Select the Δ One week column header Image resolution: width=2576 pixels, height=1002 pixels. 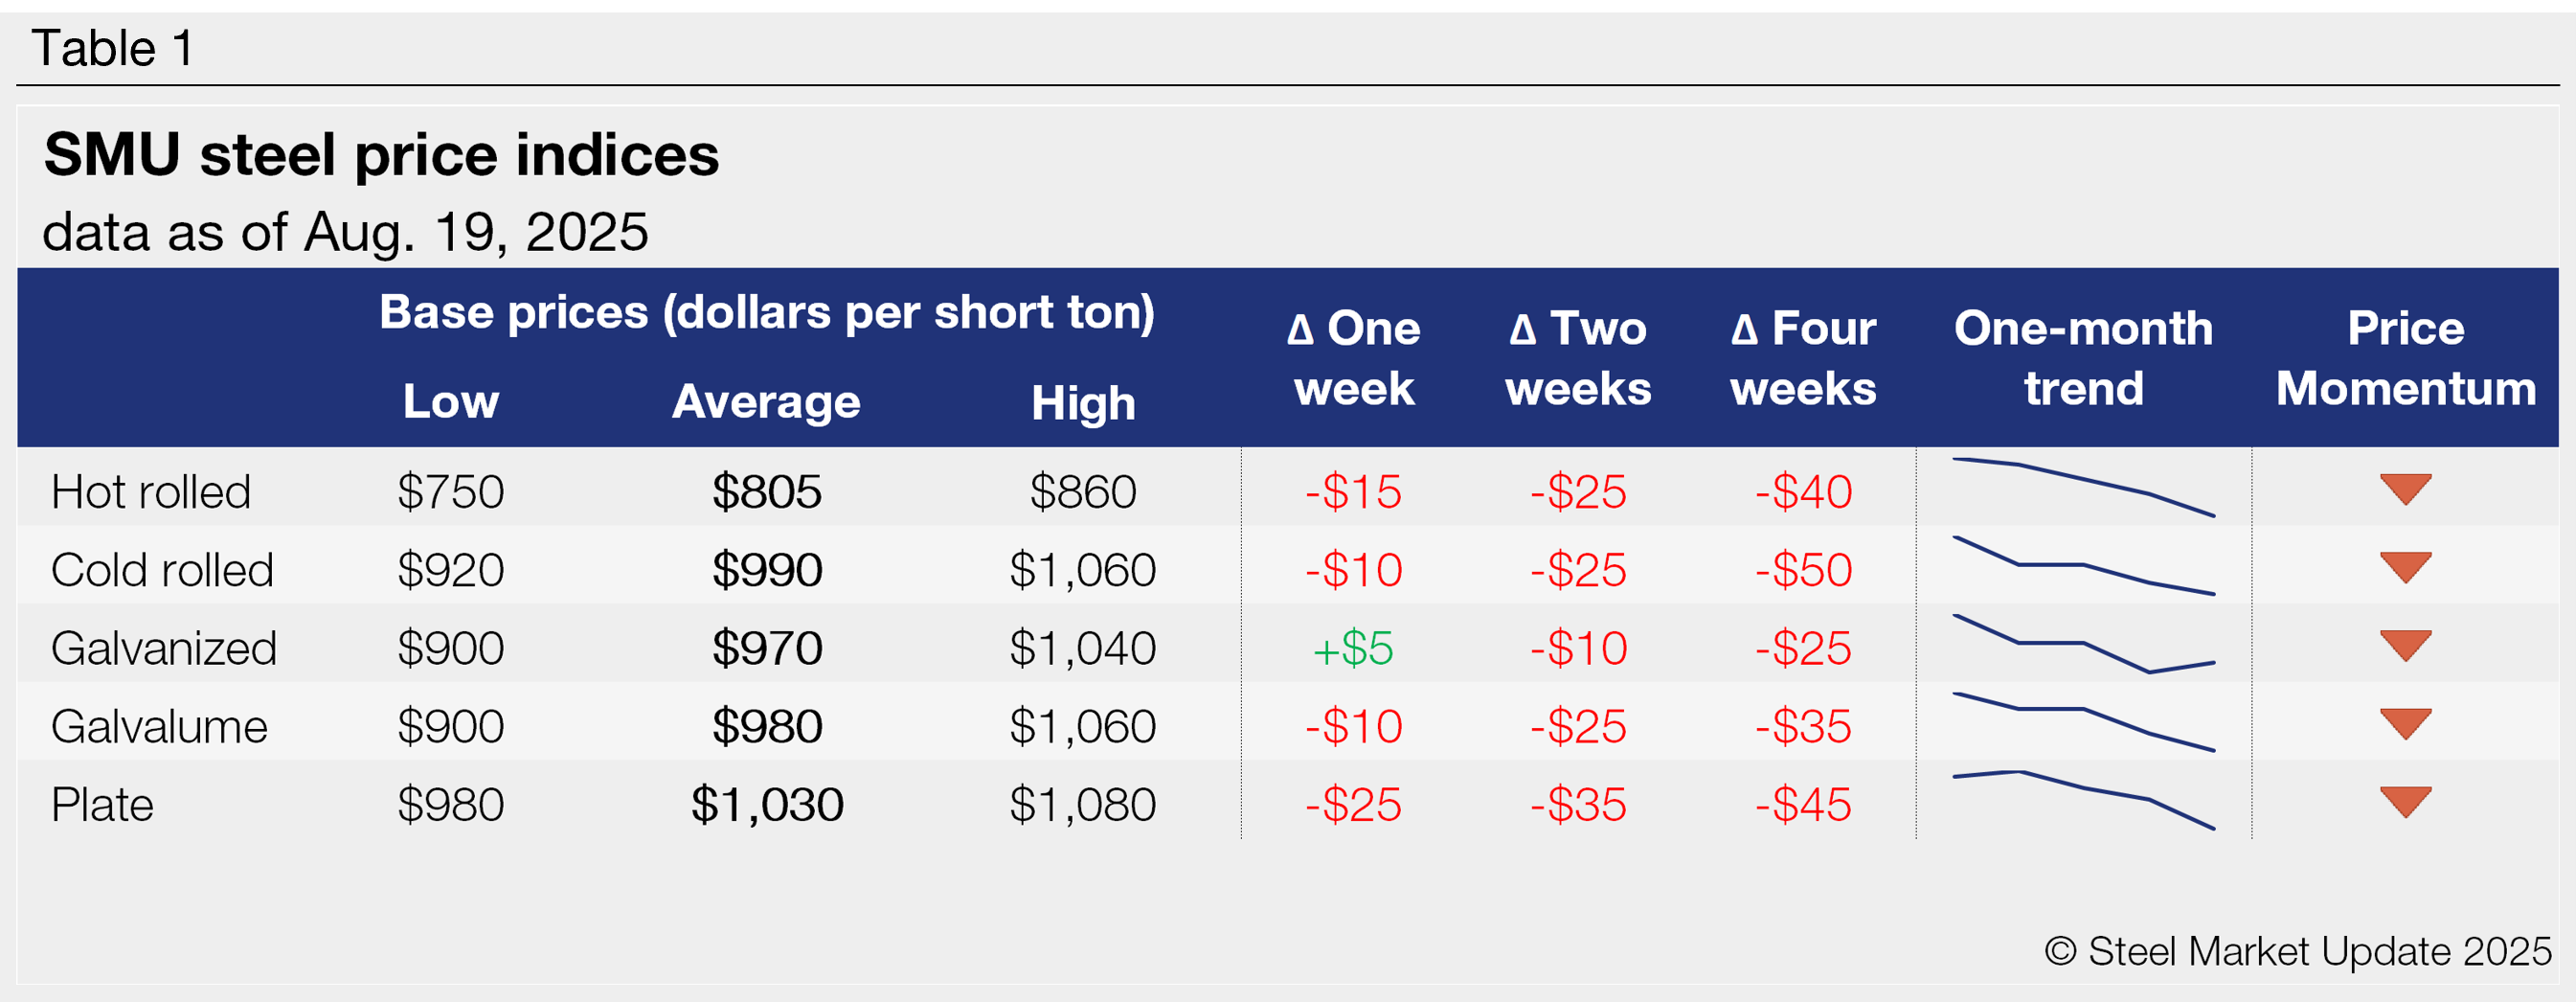coord(1353,358)
